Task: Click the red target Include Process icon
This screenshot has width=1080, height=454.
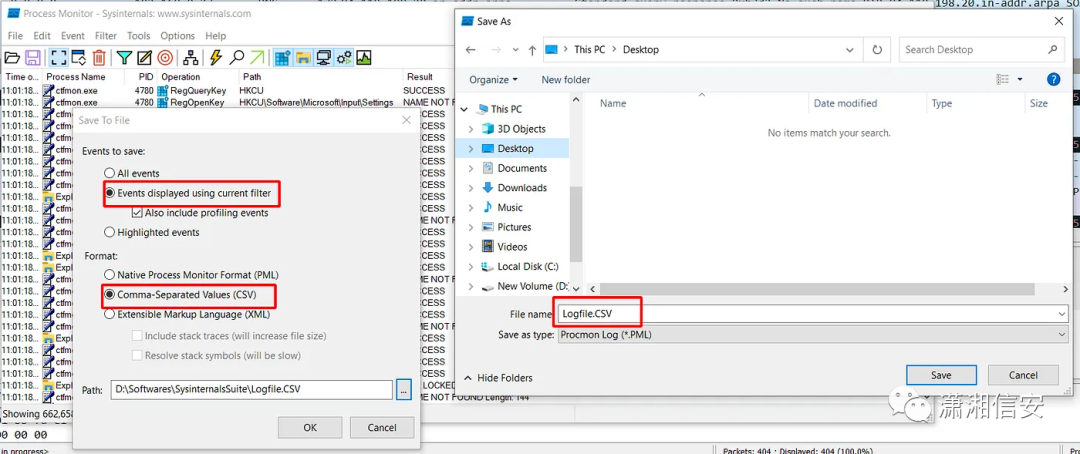Action: pos(165,58)
